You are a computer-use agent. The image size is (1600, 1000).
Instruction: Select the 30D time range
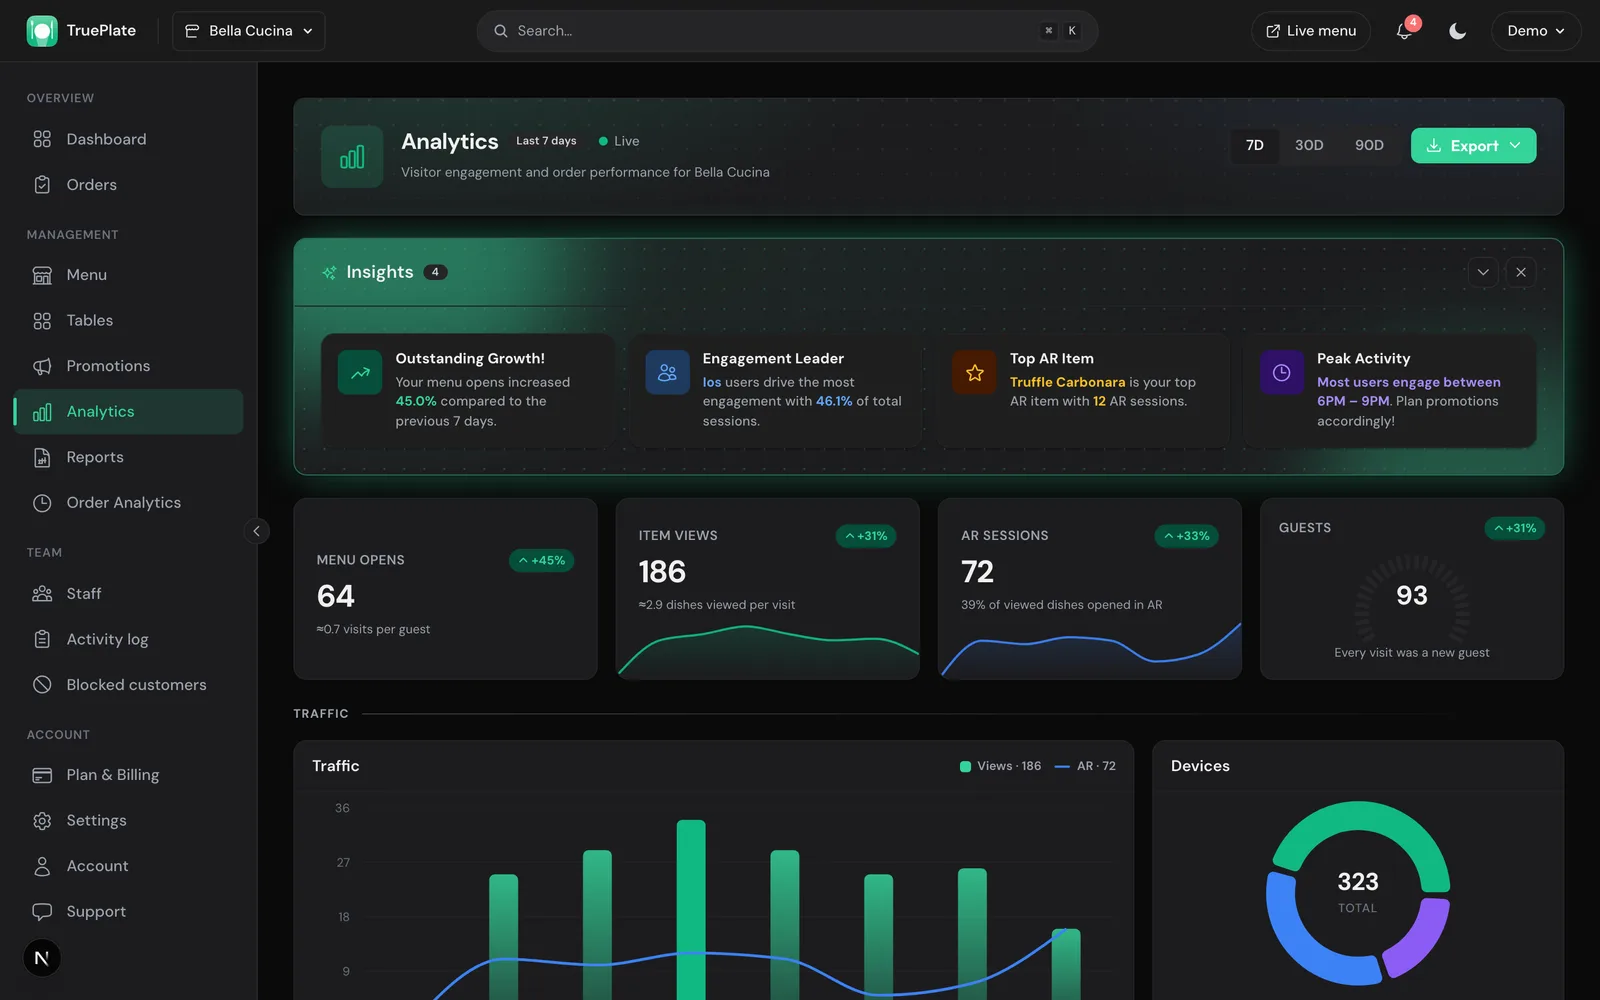(1309, 145)
